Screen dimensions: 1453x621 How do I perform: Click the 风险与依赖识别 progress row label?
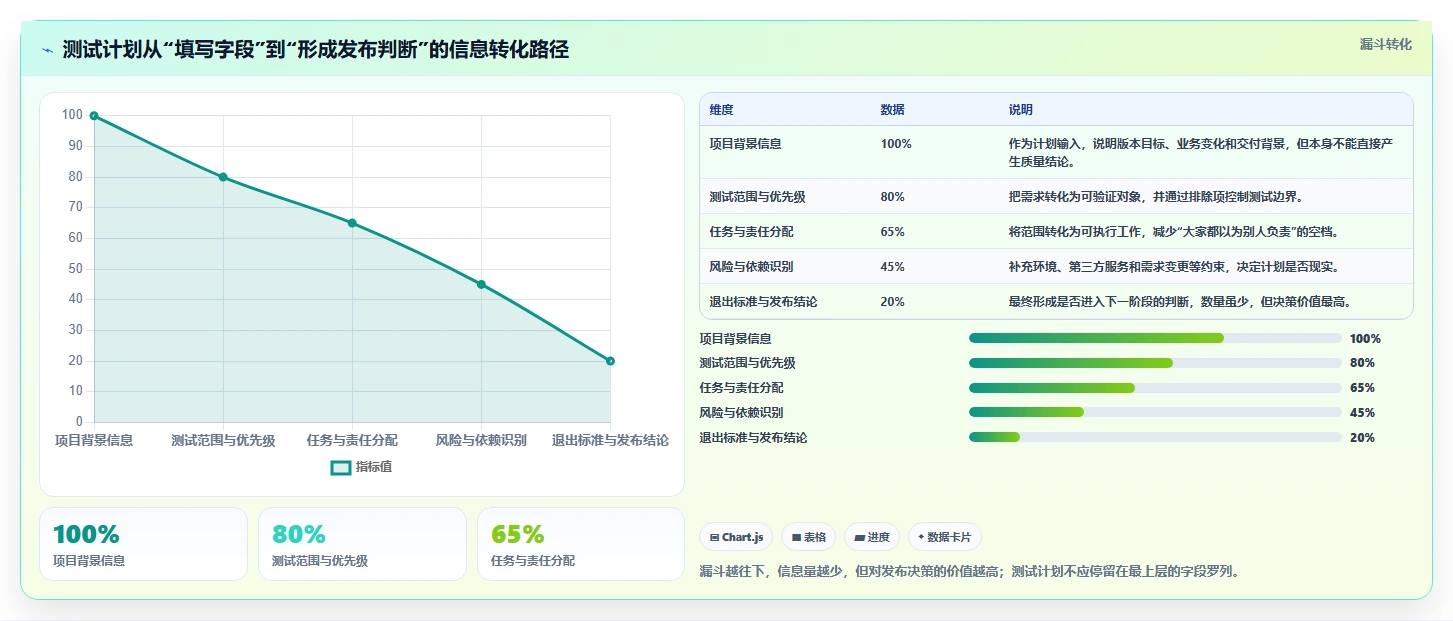[741, 413]
